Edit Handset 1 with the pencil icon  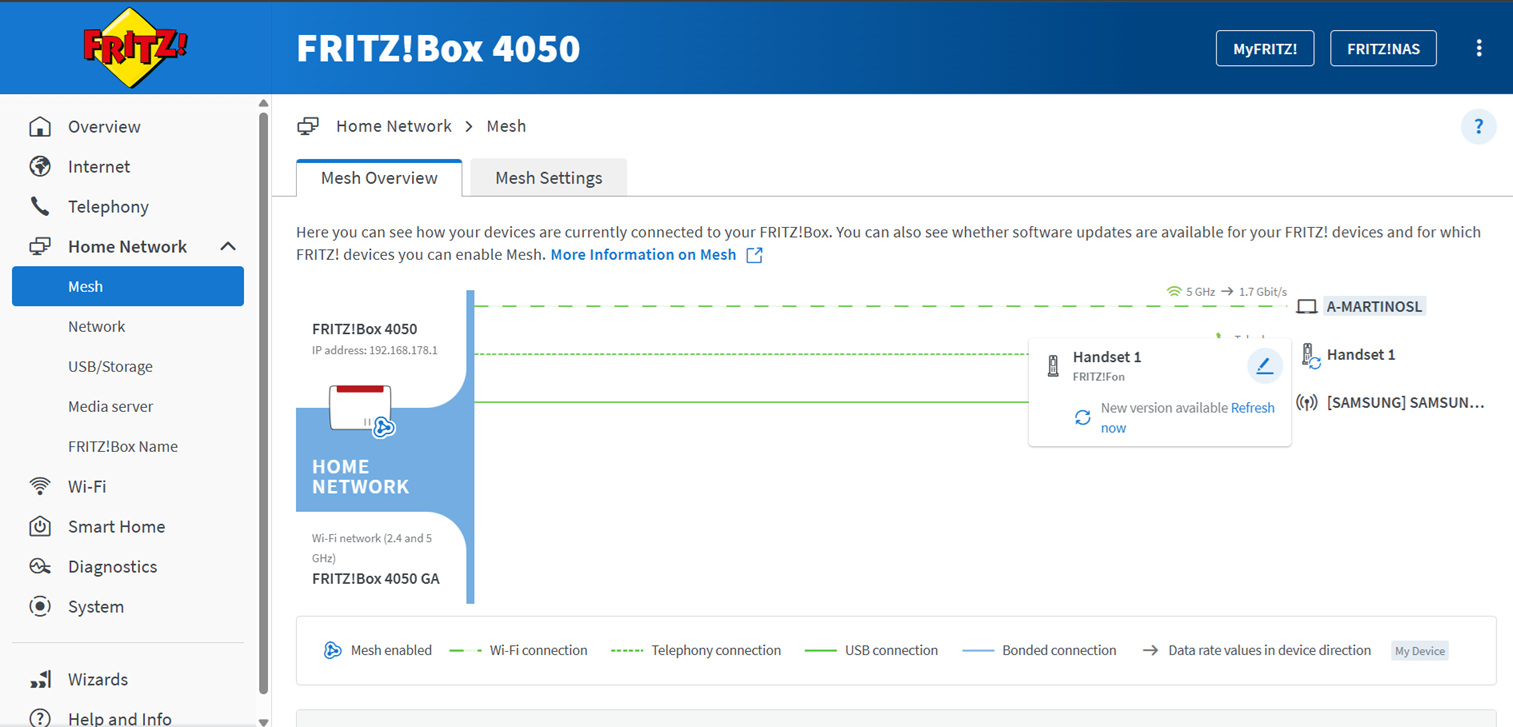1265,366
